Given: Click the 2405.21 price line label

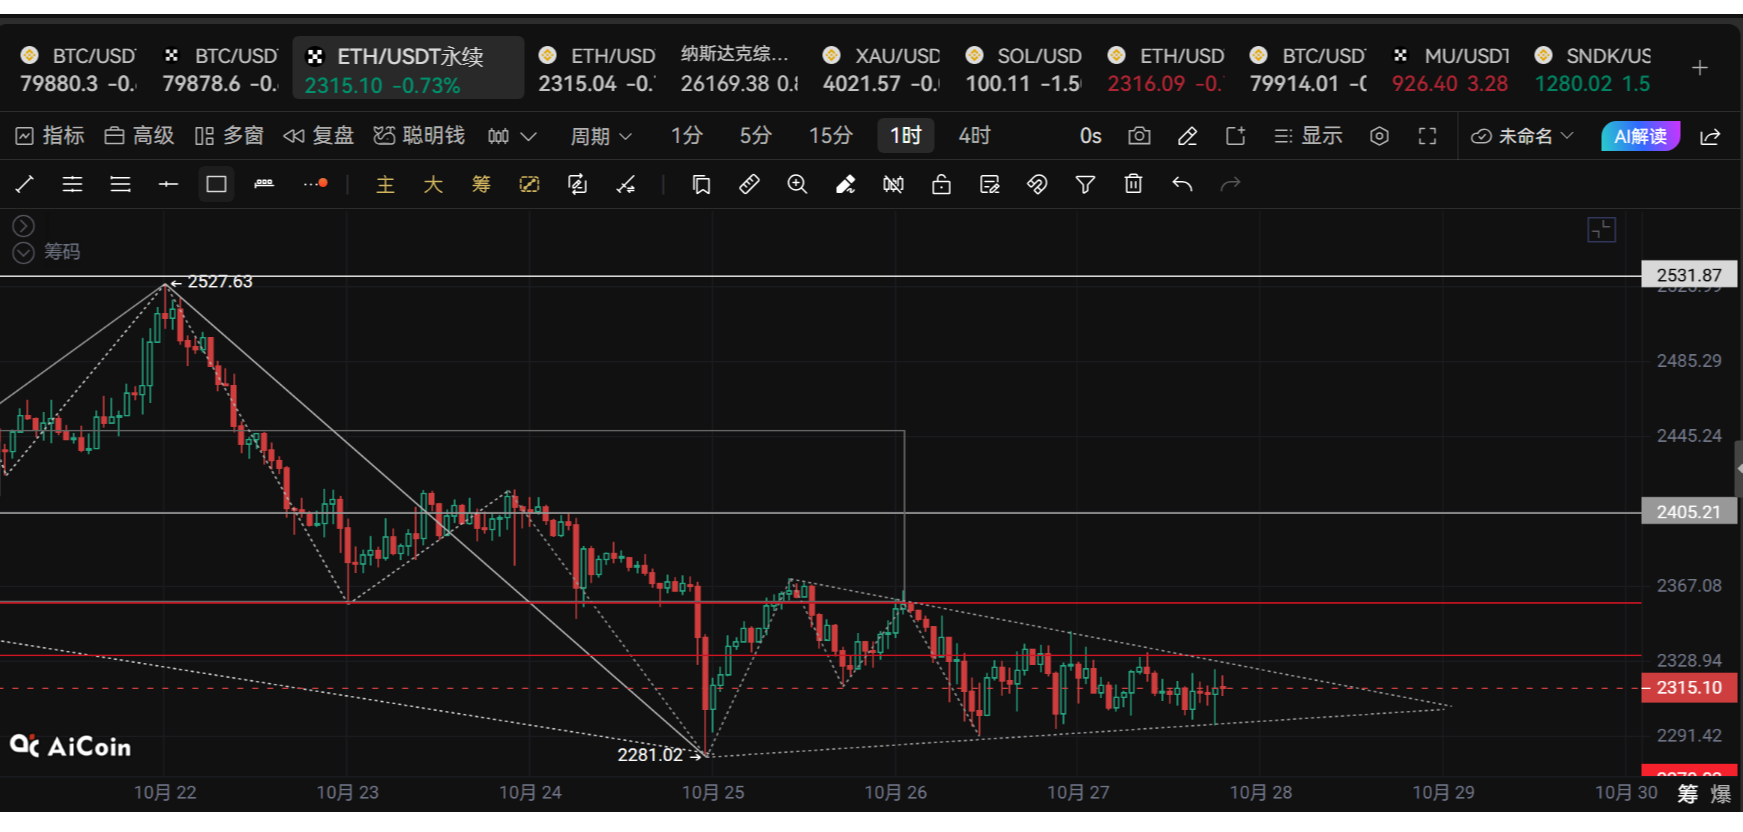Looking at the screenshot, I should [x=1689, y=512].
